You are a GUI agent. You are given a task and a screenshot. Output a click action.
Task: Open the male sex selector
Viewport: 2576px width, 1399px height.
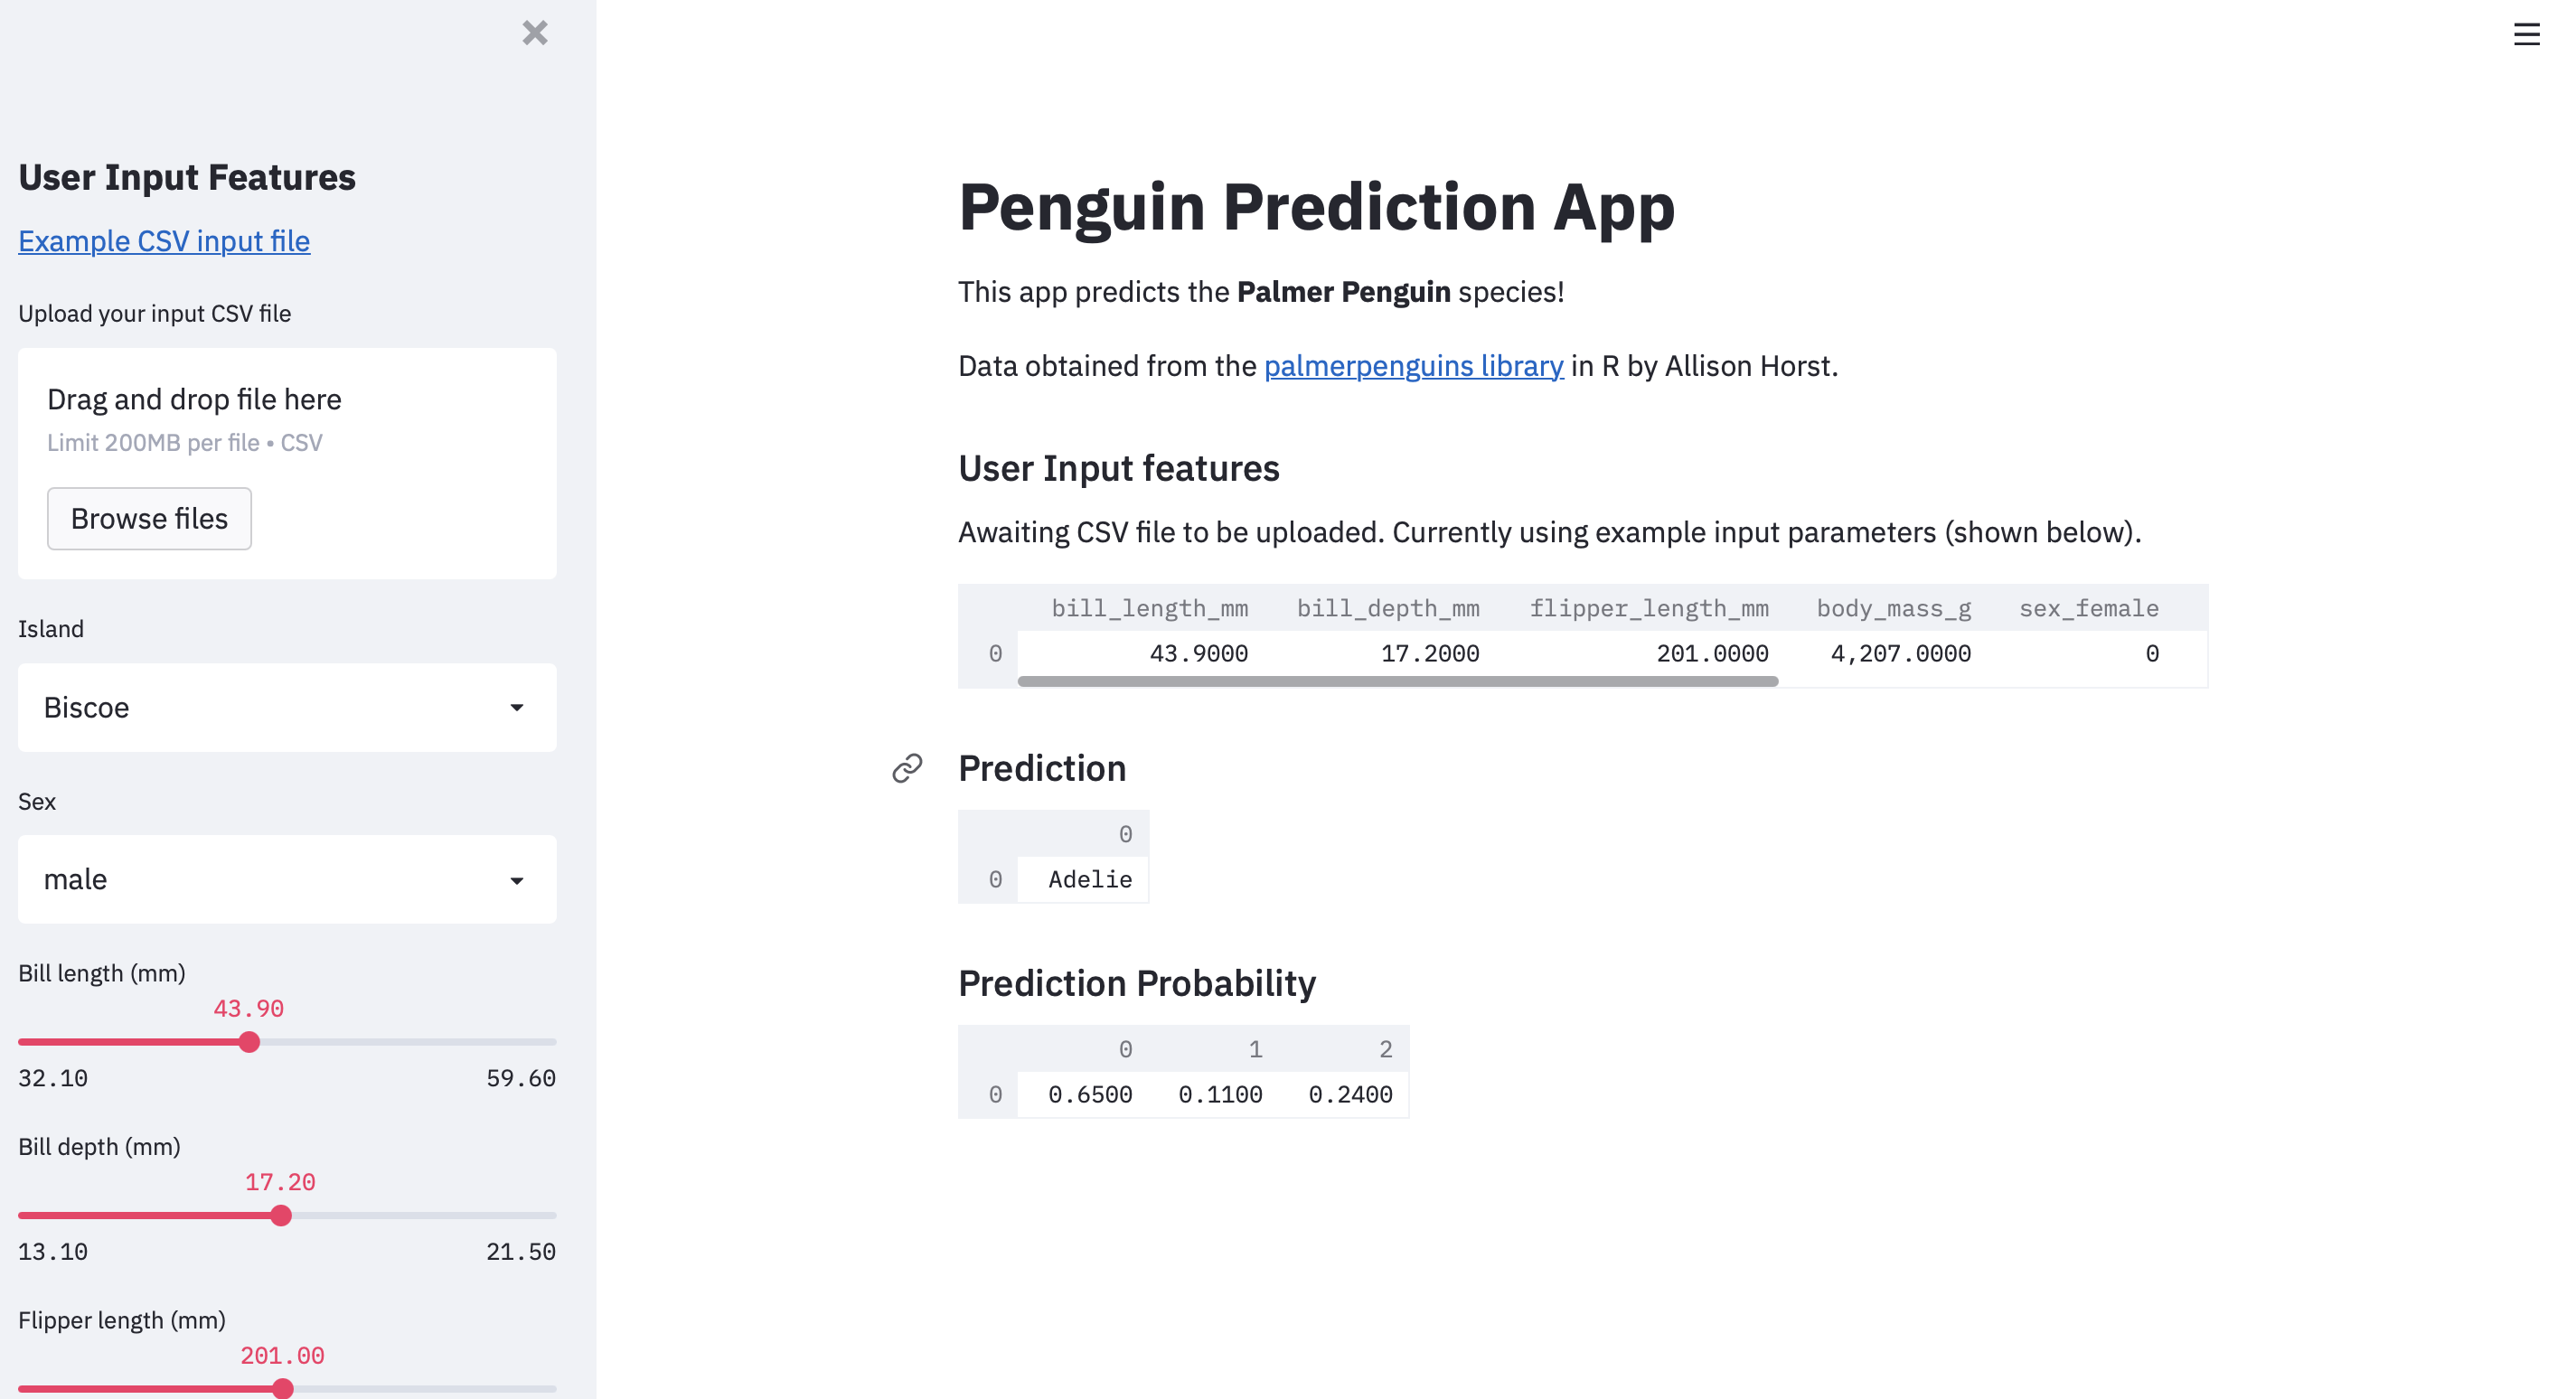(x=287, y=880)
